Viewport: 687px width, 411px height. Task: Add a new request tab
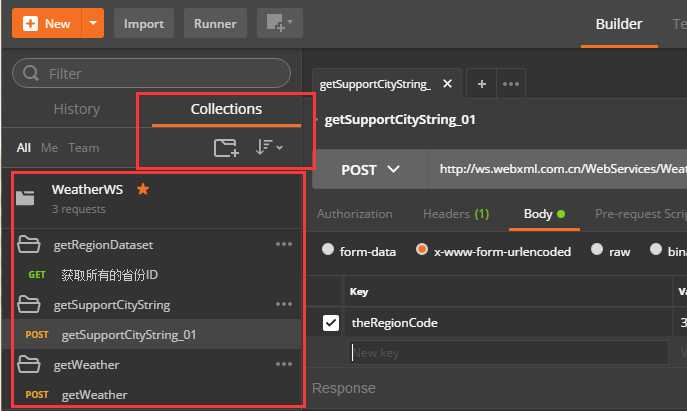click(482, 84)
